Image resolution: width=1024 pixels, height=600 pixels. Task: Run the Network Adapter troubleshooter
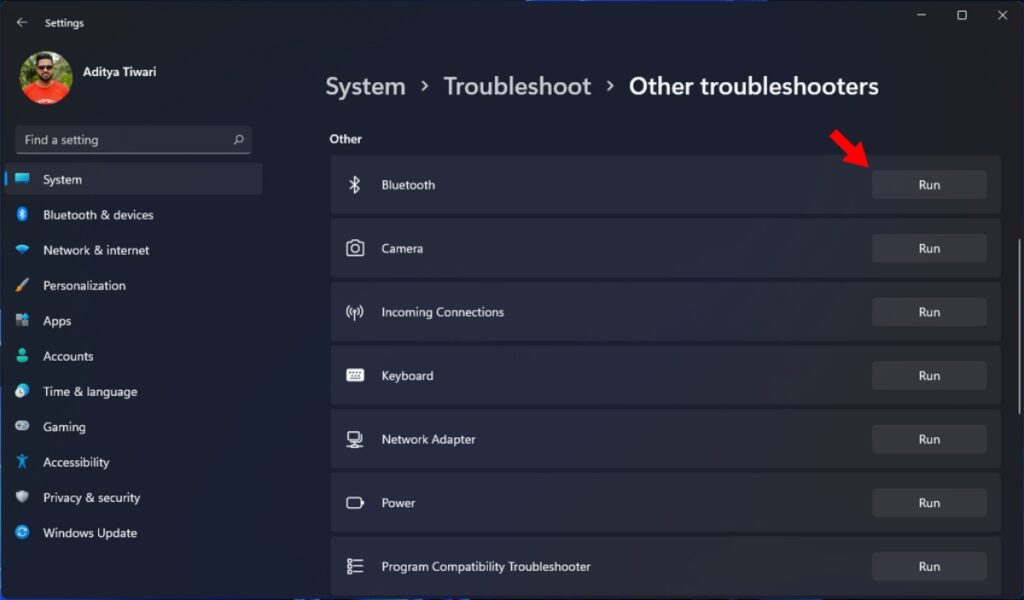click(x=928, y=439)
